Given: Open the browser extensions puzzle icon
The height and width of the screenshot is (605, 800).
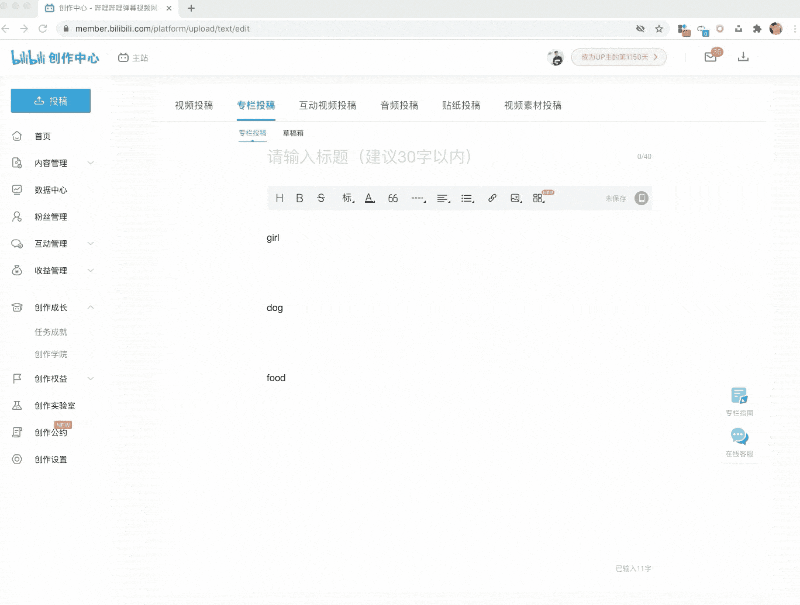Looking at the screenshot, I should click(x=757, y=29).
